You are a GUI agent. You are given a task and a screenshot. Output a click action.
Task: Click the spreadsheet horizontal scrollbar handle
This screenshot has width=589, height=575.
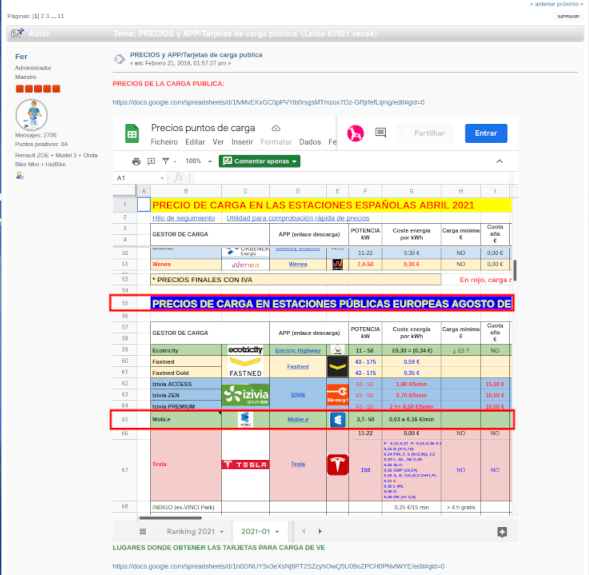[x=170, y=518]
